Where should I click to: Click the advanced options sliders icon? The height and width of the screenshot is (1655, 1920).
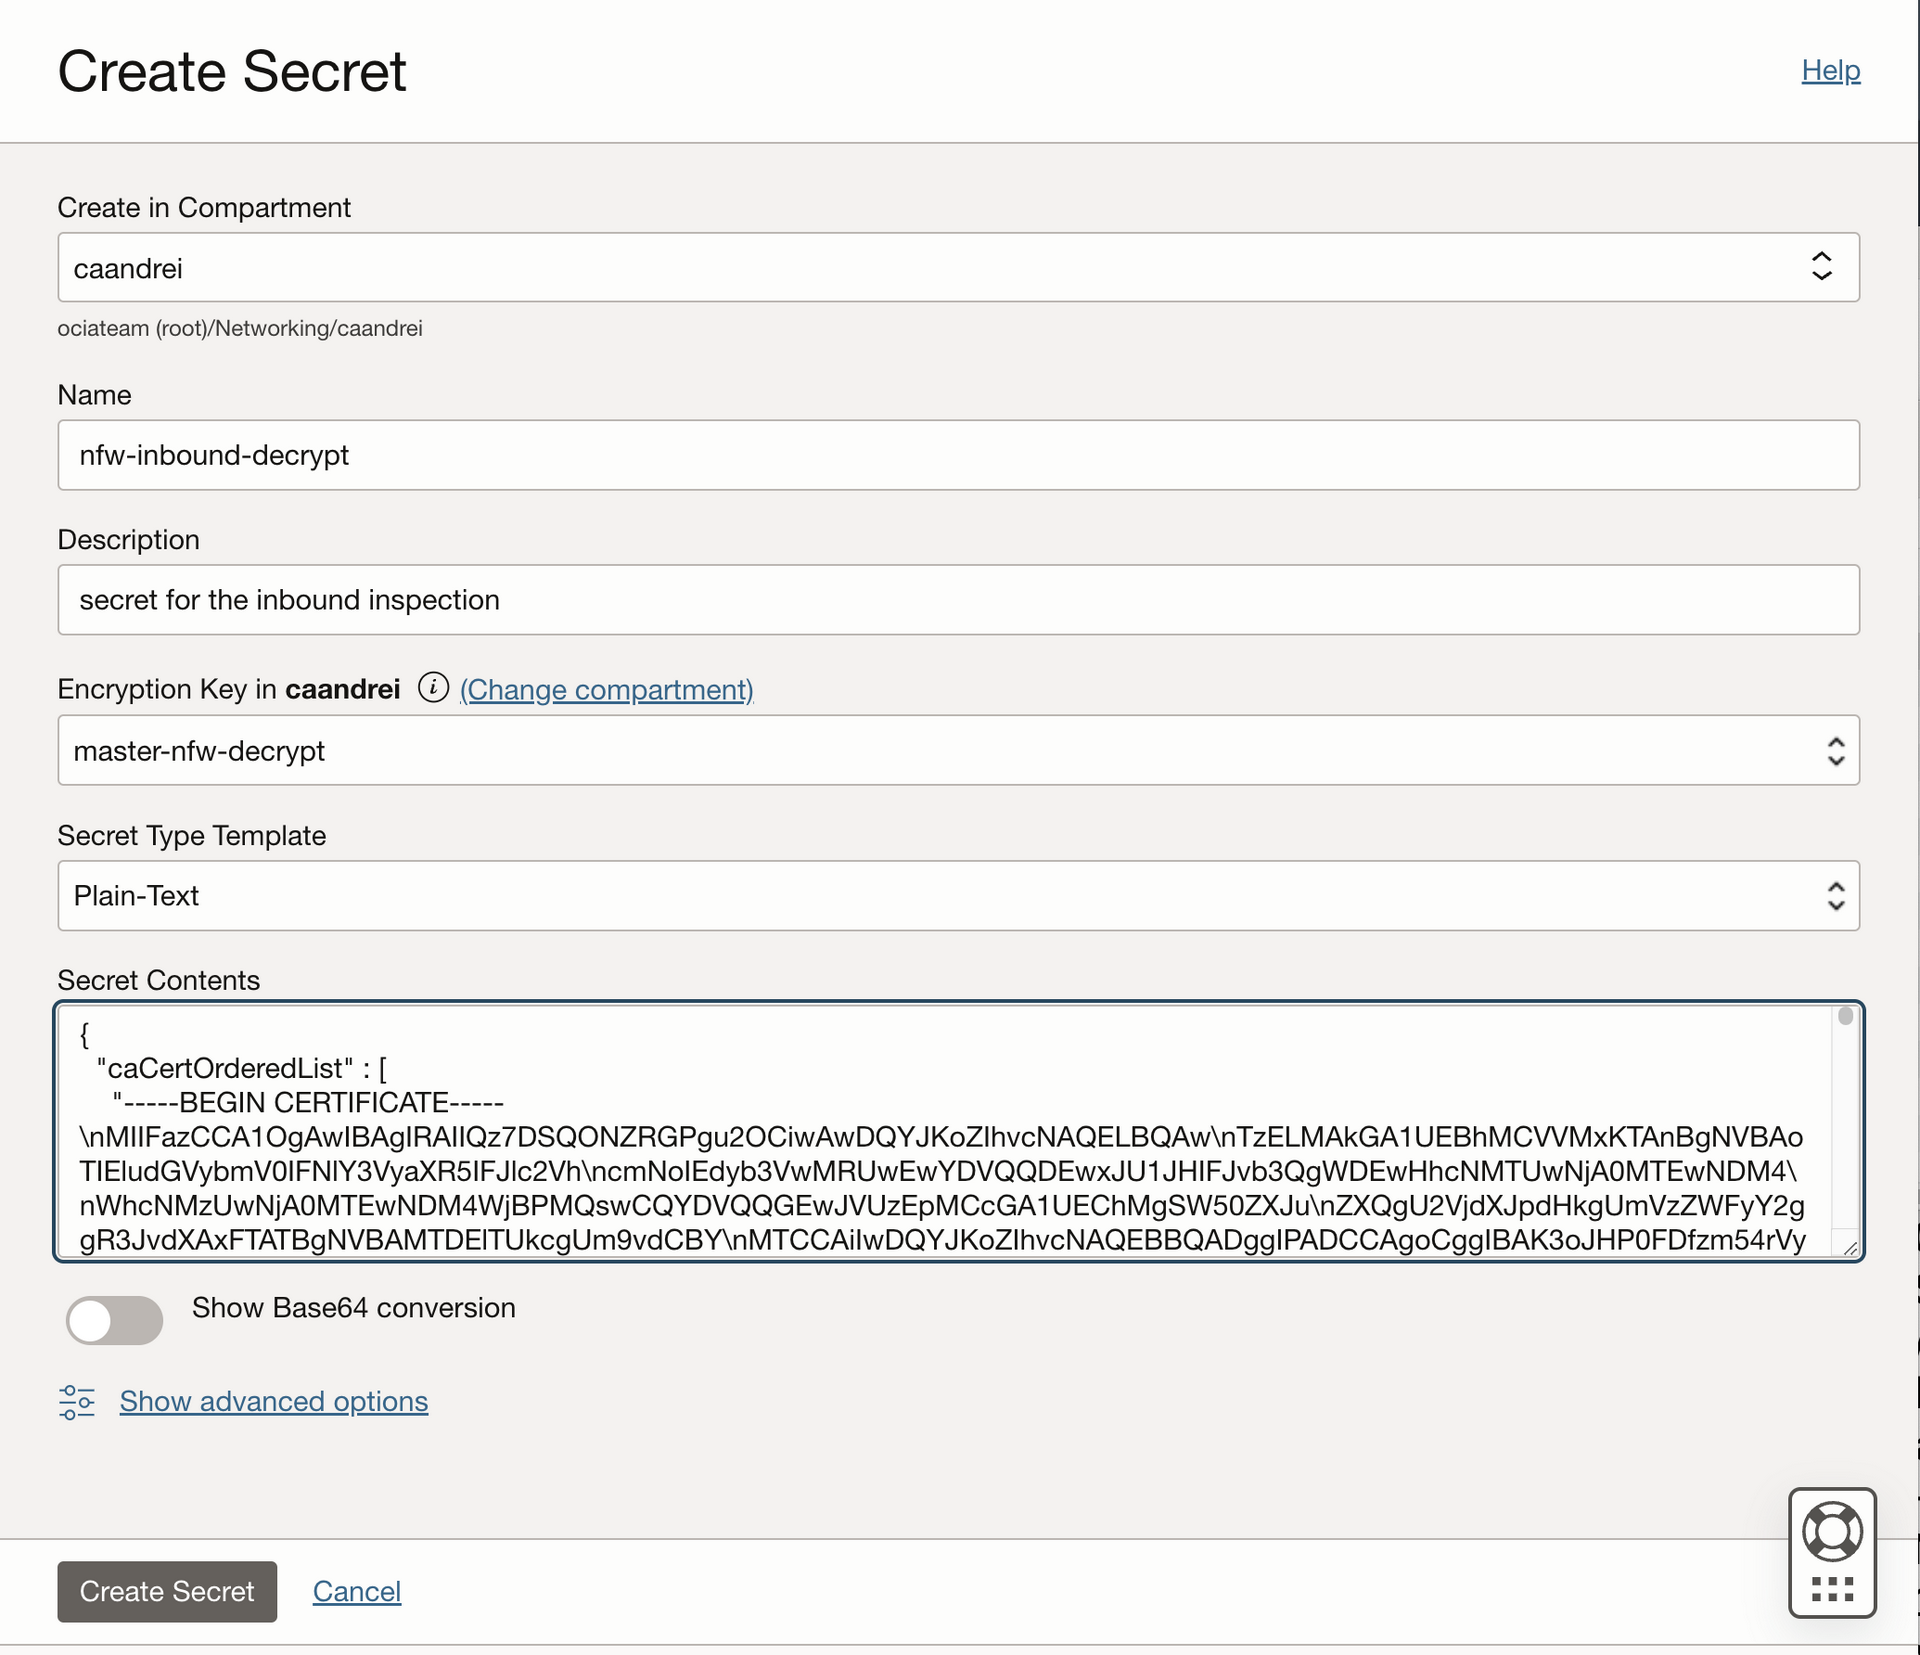[x=77, y=1402]
